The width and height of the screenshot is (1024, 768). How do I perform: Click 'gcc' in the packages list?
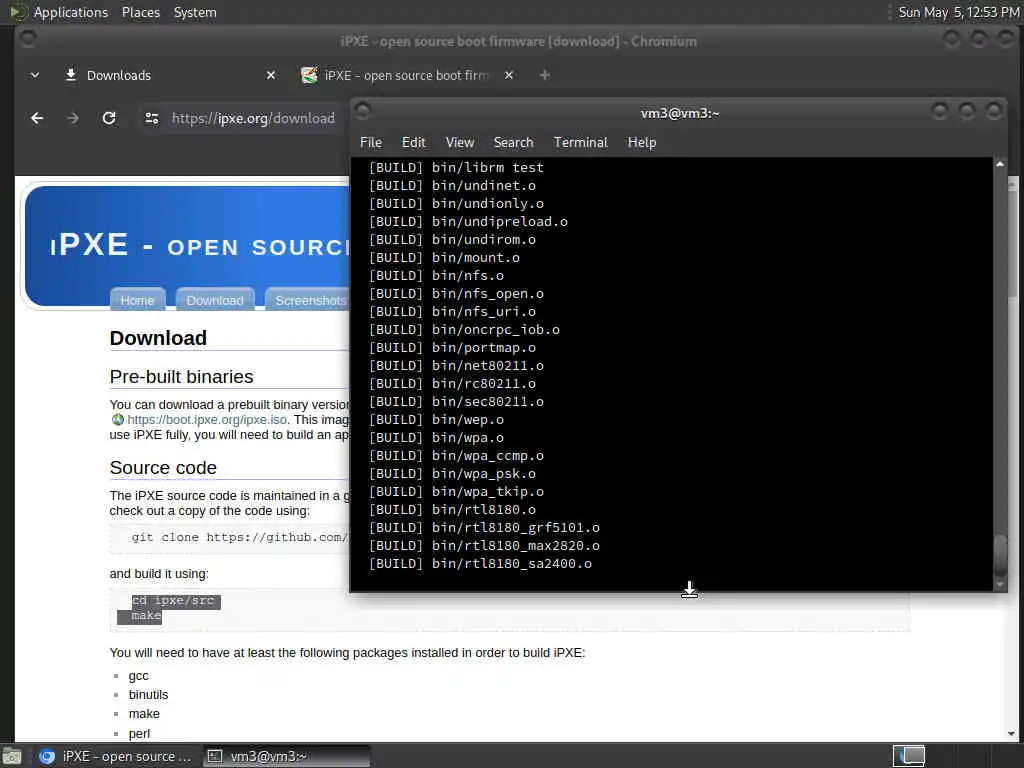(x=138, y=676)
